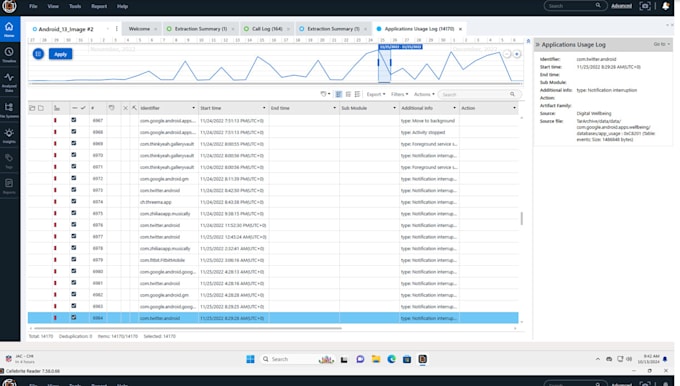Expand the Export dropdown
Image resolution: width=680 pixels, height=386 pixels.
tap(376, 94)
